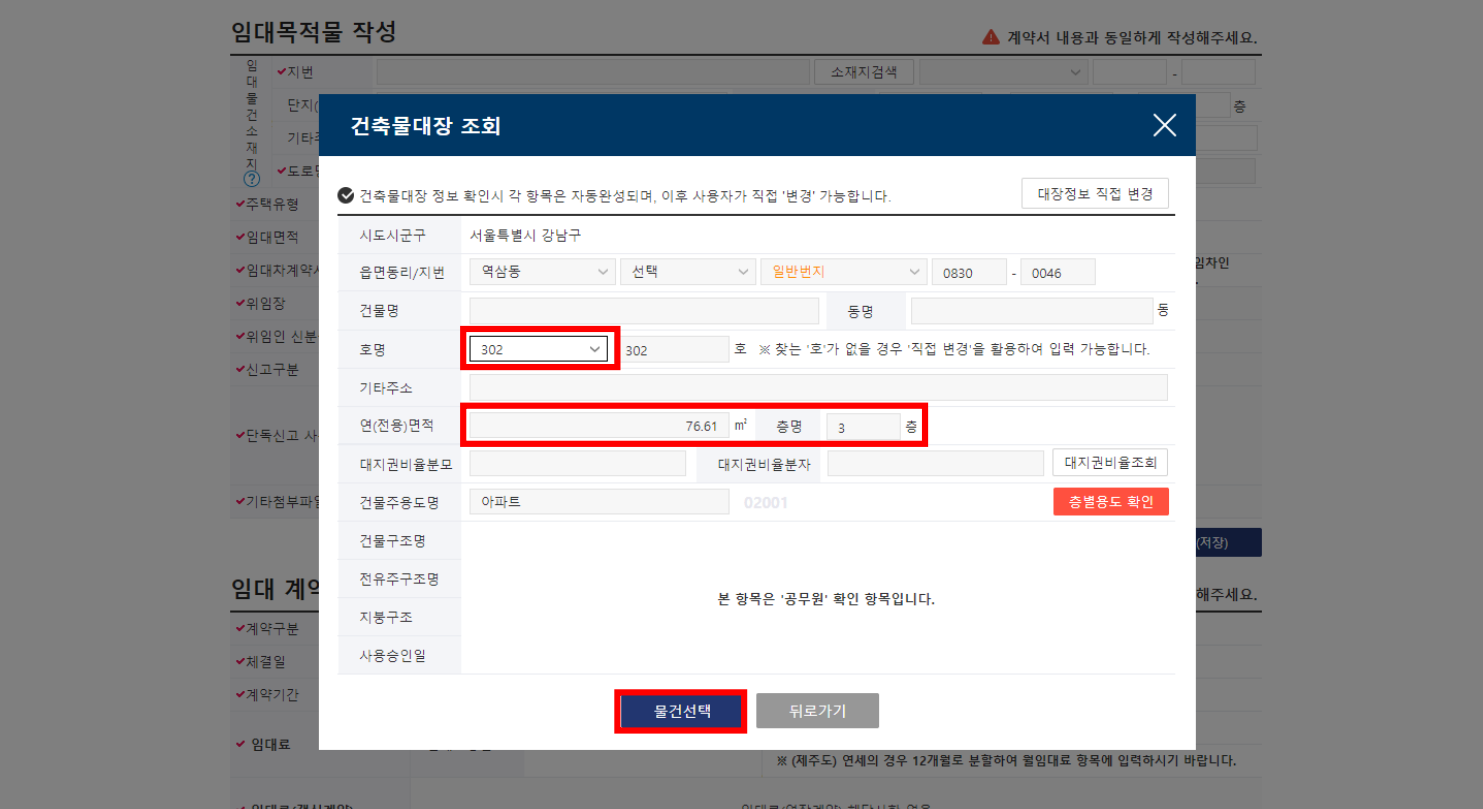
Task: Click the 대지권비율분모 input field
Action: [578, 463]
